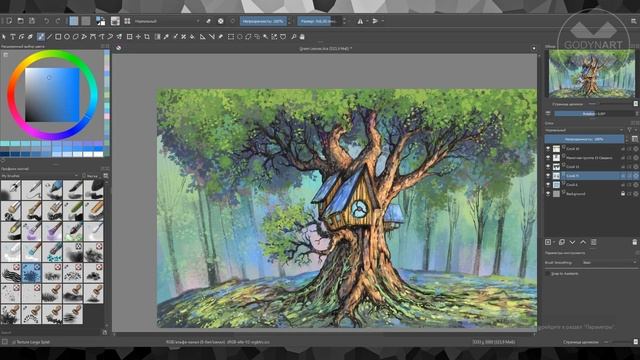Select the Text tool

[x=13, y=37]
